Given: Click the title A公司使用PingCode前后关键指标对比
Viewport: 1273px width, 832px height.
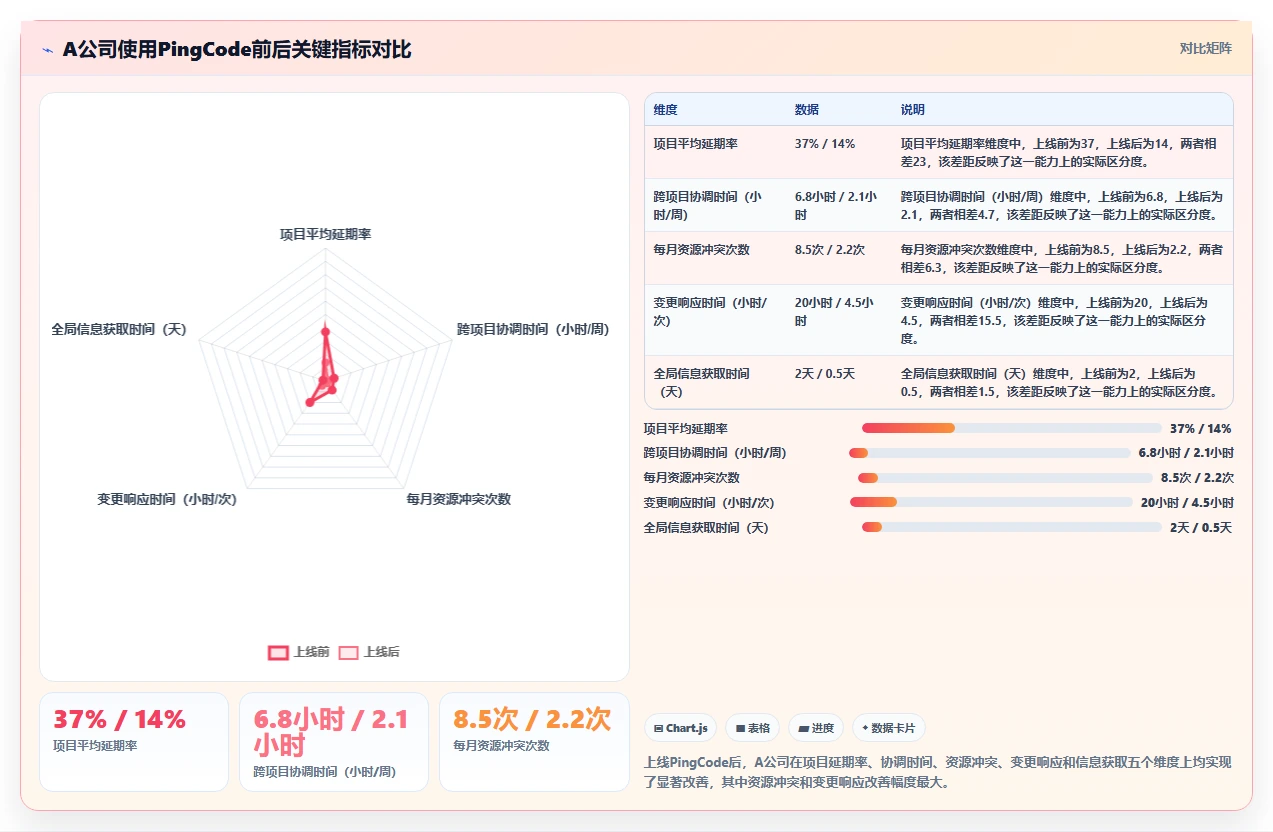Looking at the screenshot, I should [237, 49].
